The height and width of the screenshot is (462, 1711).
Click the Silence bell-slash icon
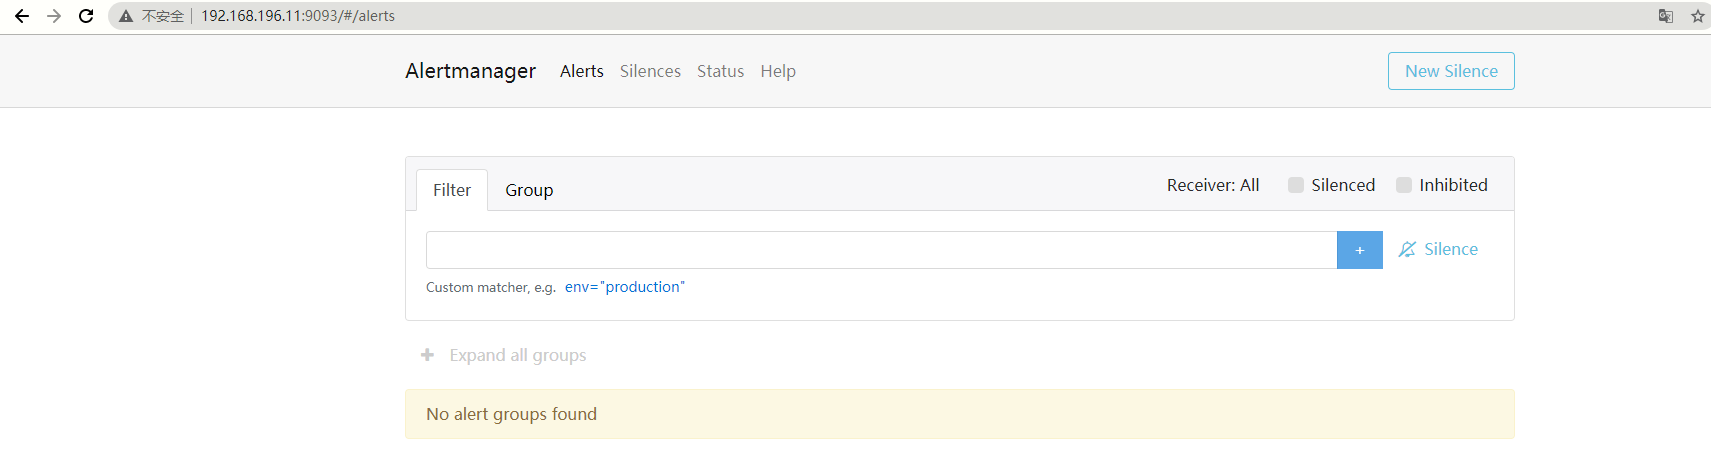pos(1407,250)
